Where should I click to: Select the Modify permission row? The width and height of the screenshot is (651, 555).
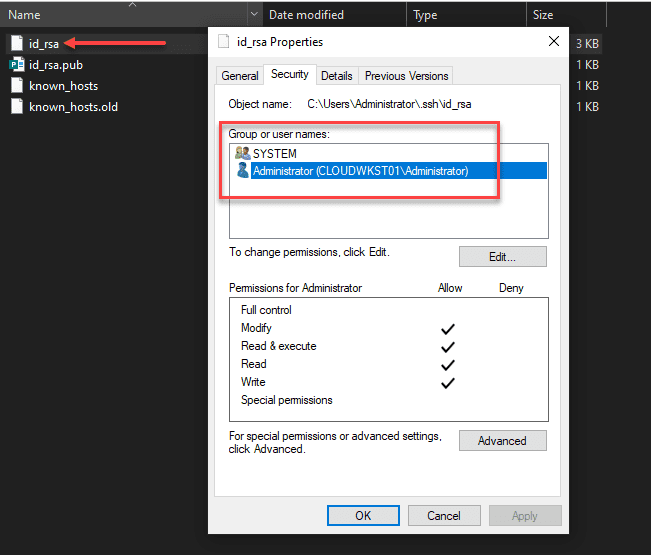256,328
